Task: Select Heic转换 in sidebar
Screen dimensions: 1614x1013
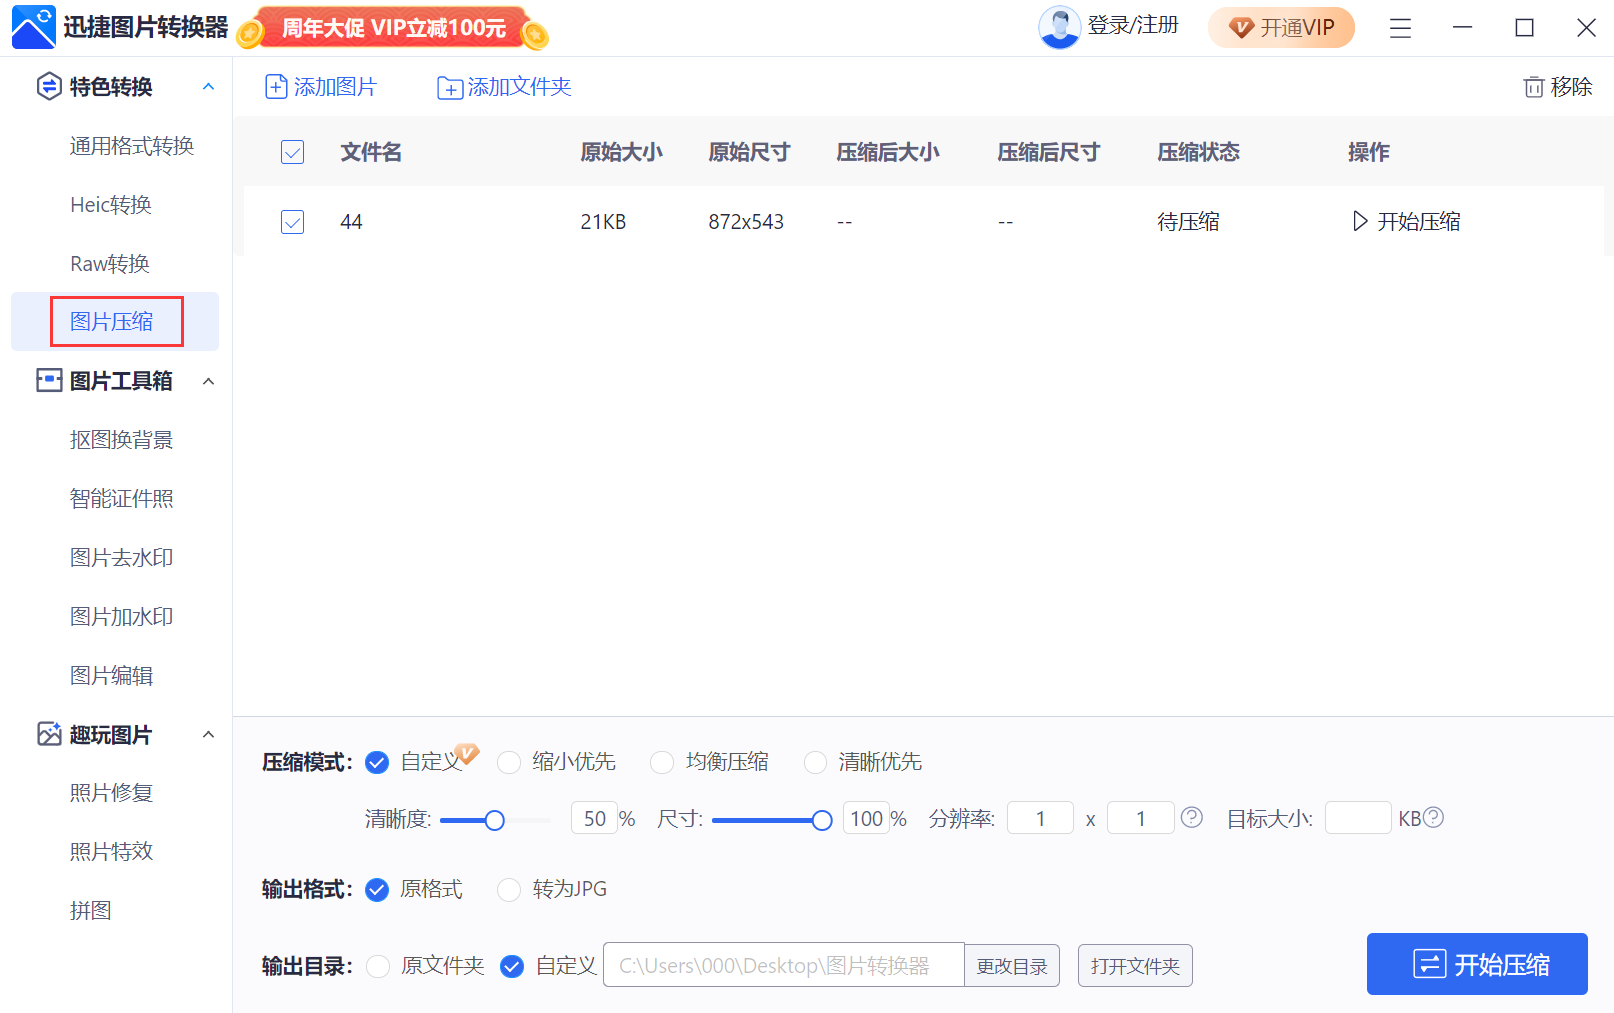Action: coord(111,205)
